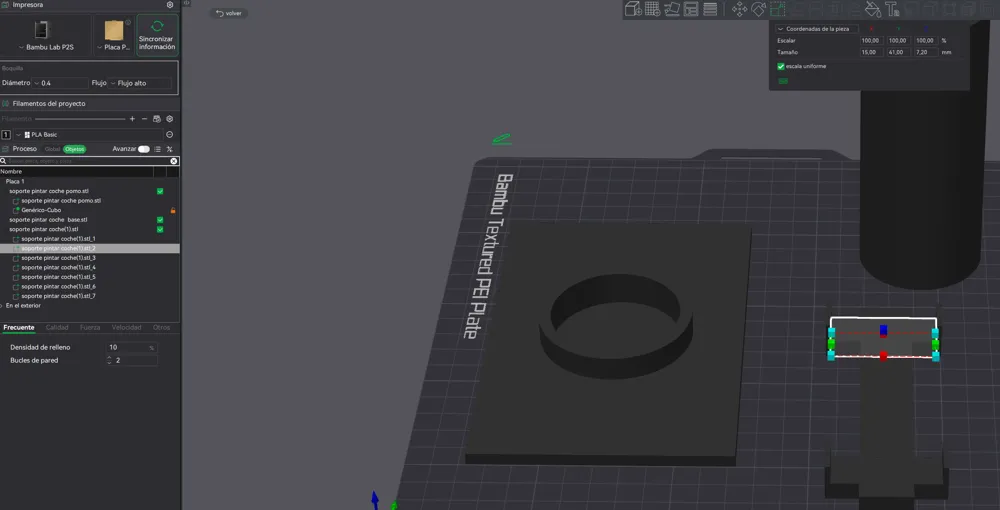Select the Text shape tool icon
1000x510 pixels.
click(892, 9)
